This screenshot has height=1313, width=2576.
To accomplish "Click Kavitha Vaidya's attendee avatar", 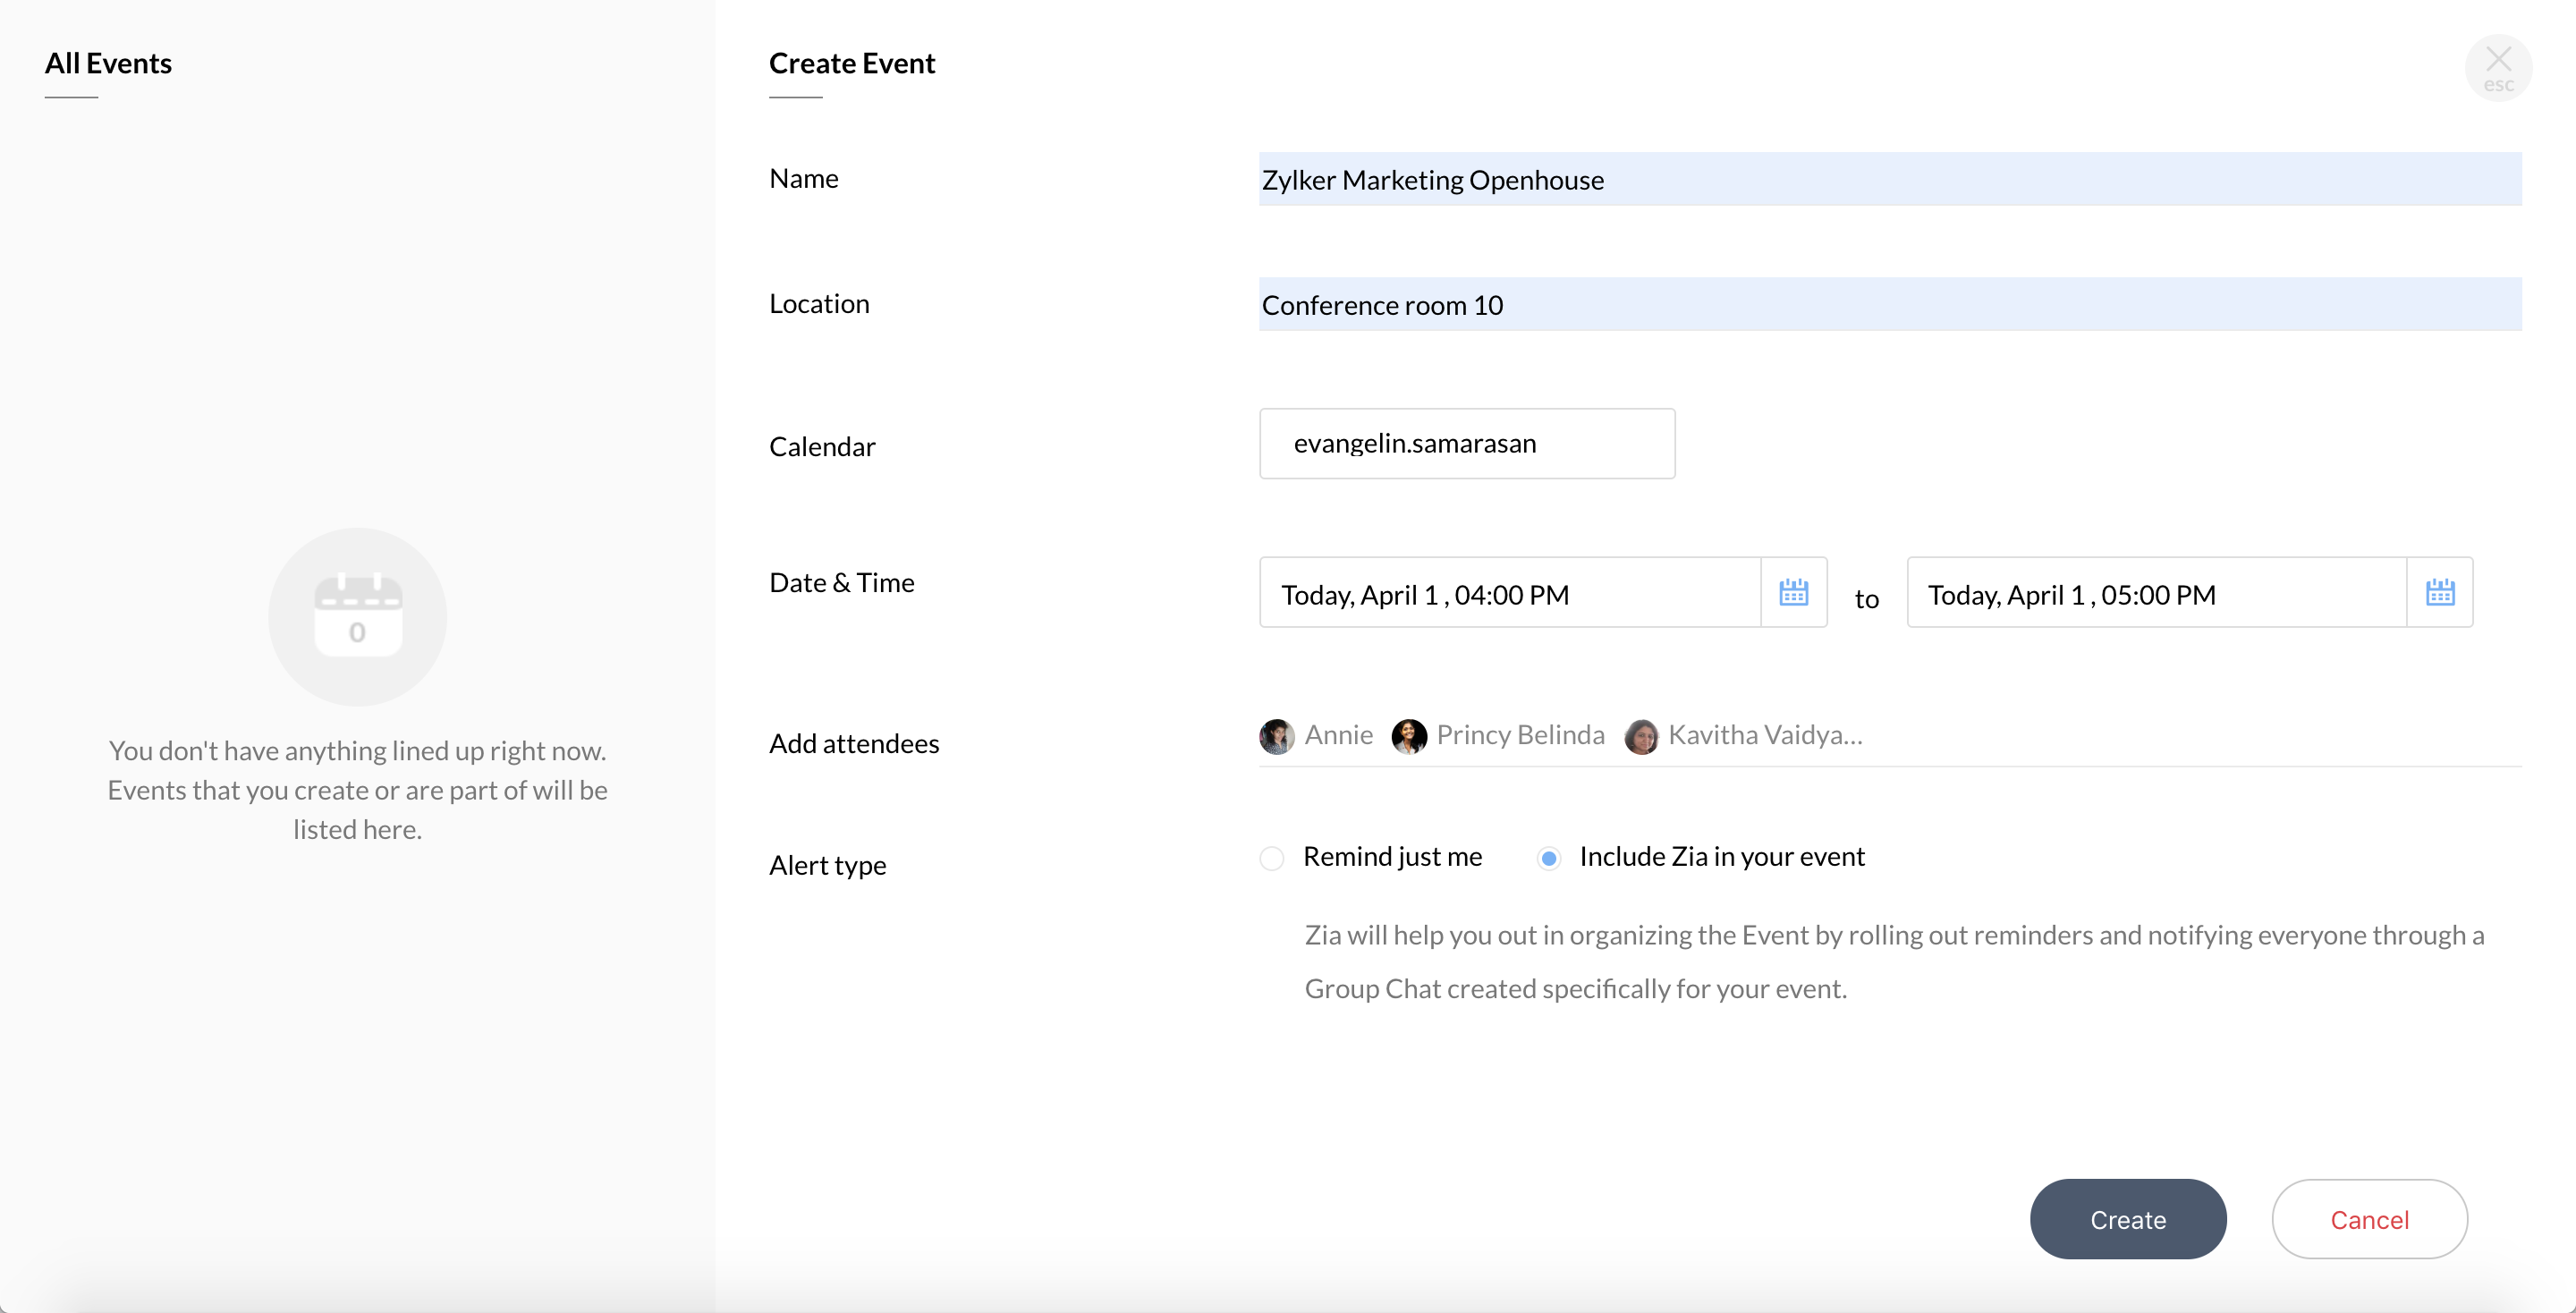I will [1640, 737].
